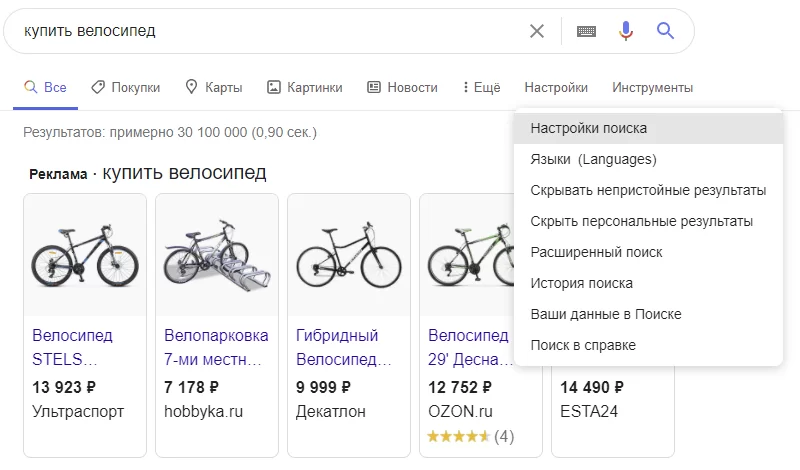Viewport: 800px width, 470px height.
Task: Toggle Скрывать непристойные результаты option
Action: pyautogui.click(x=648, y=190)
